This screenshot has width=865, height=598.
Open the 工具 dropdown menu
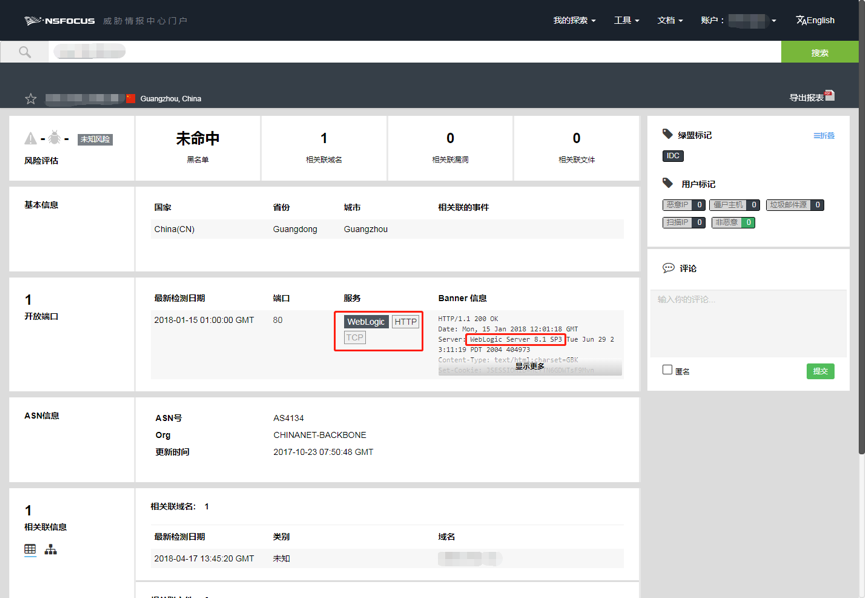[x=627, y=20]
